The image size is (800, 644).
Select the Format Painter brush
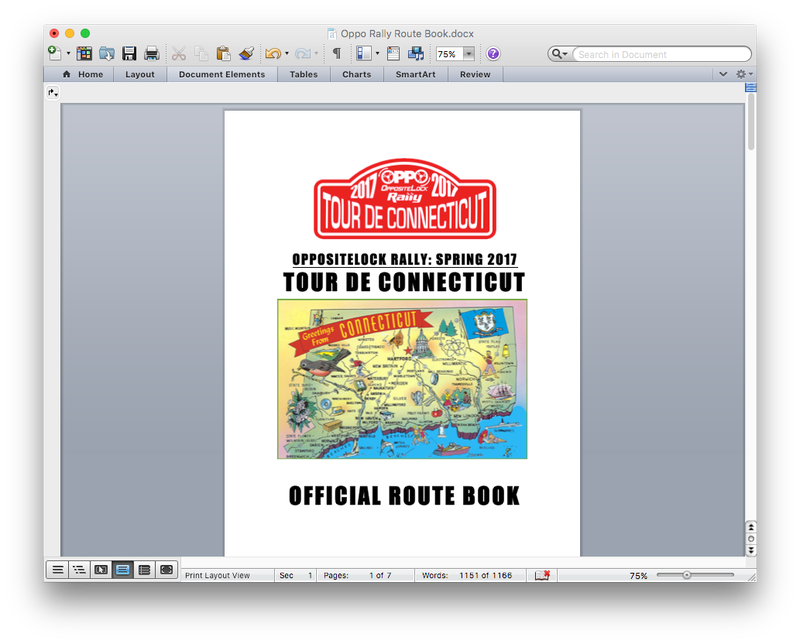coord(246,54)
